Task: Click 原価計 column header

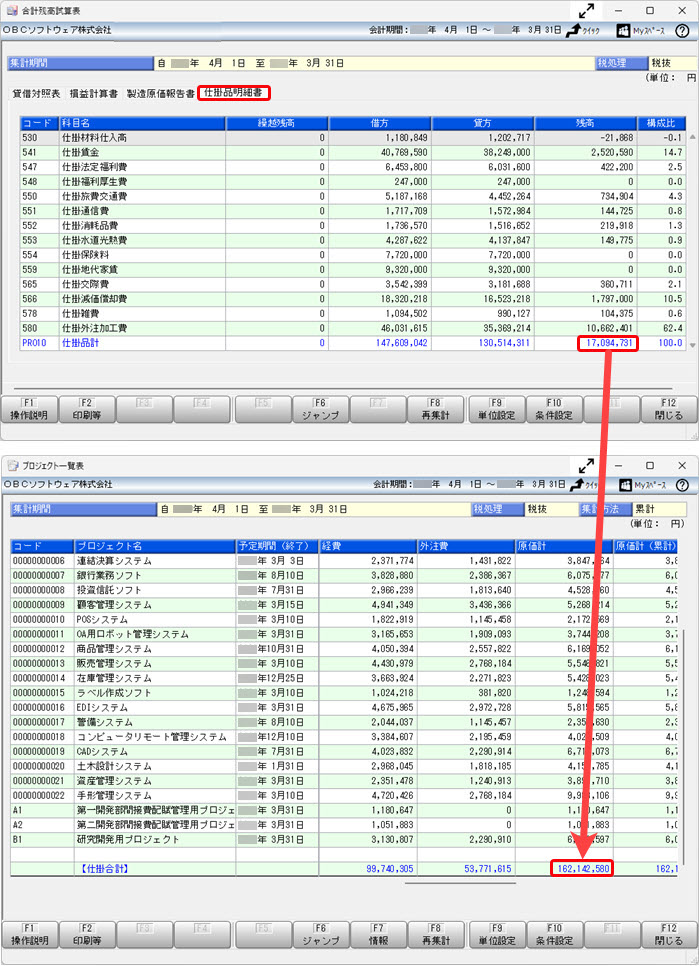Action: tap(564, 546)
